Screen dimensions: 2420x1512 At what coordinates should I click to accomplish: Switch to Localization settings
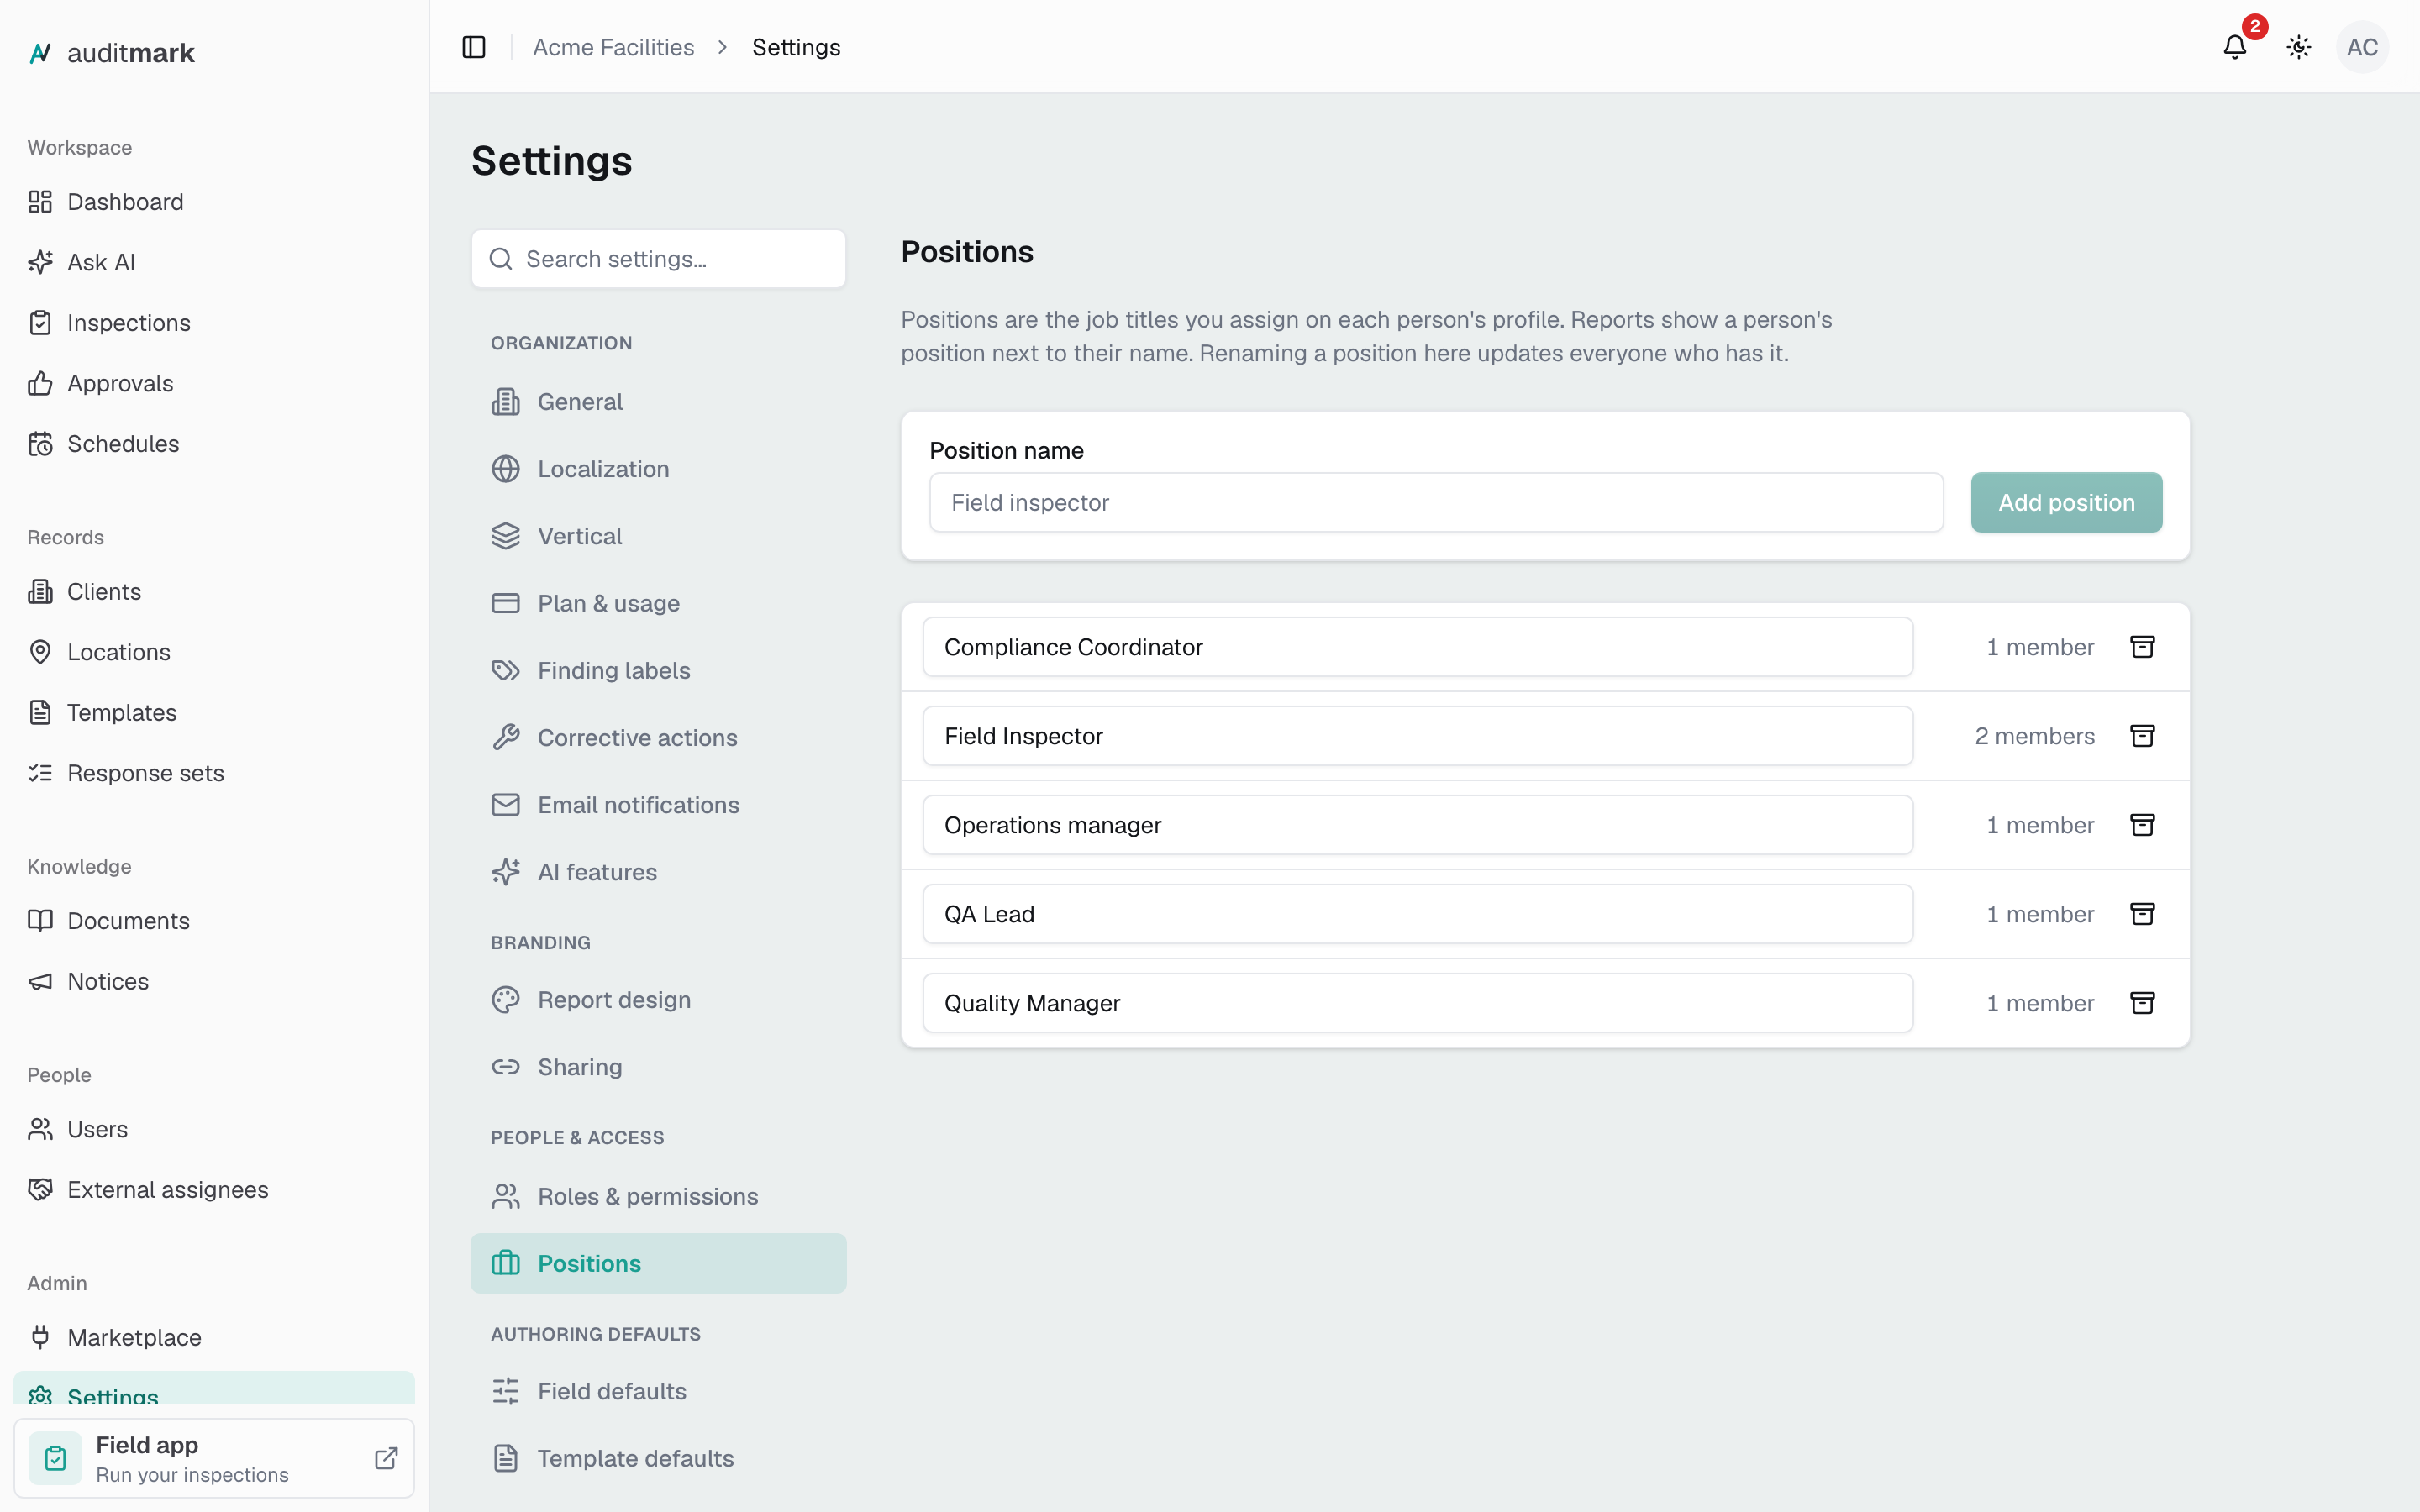pos(658,469)
